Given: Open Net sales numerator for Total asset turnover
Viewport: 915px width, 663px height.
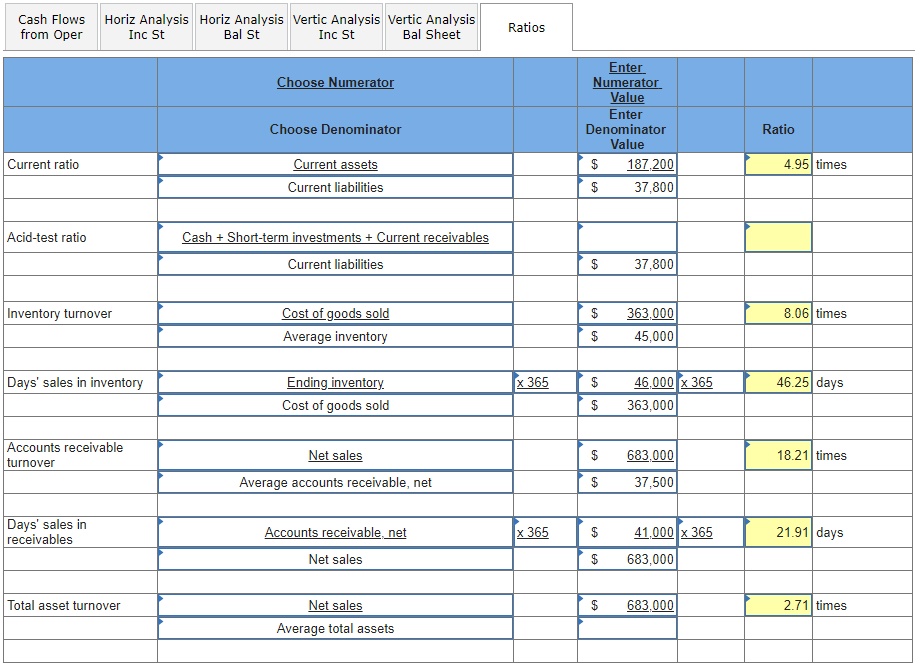Looking at the screenshot, I should pos(336,605).
